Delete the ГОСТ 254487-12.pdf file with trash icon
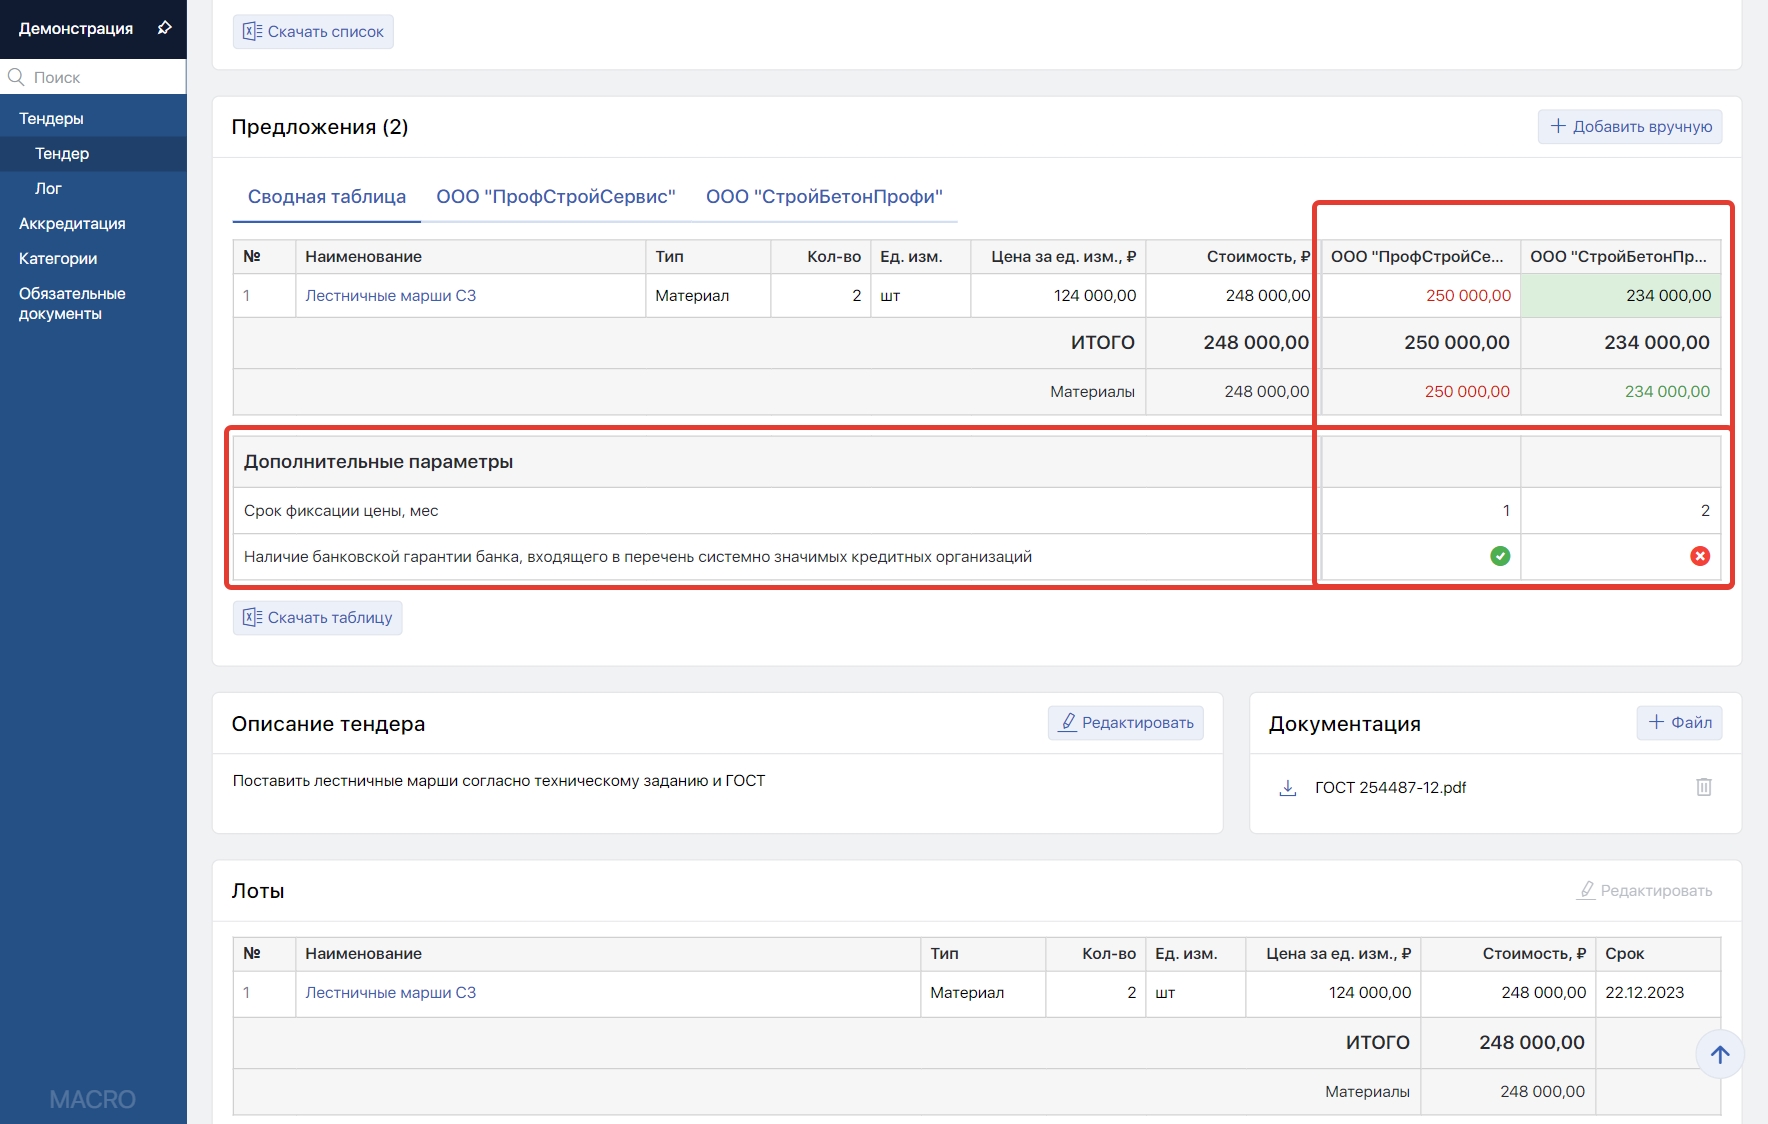 (1704, 787)
